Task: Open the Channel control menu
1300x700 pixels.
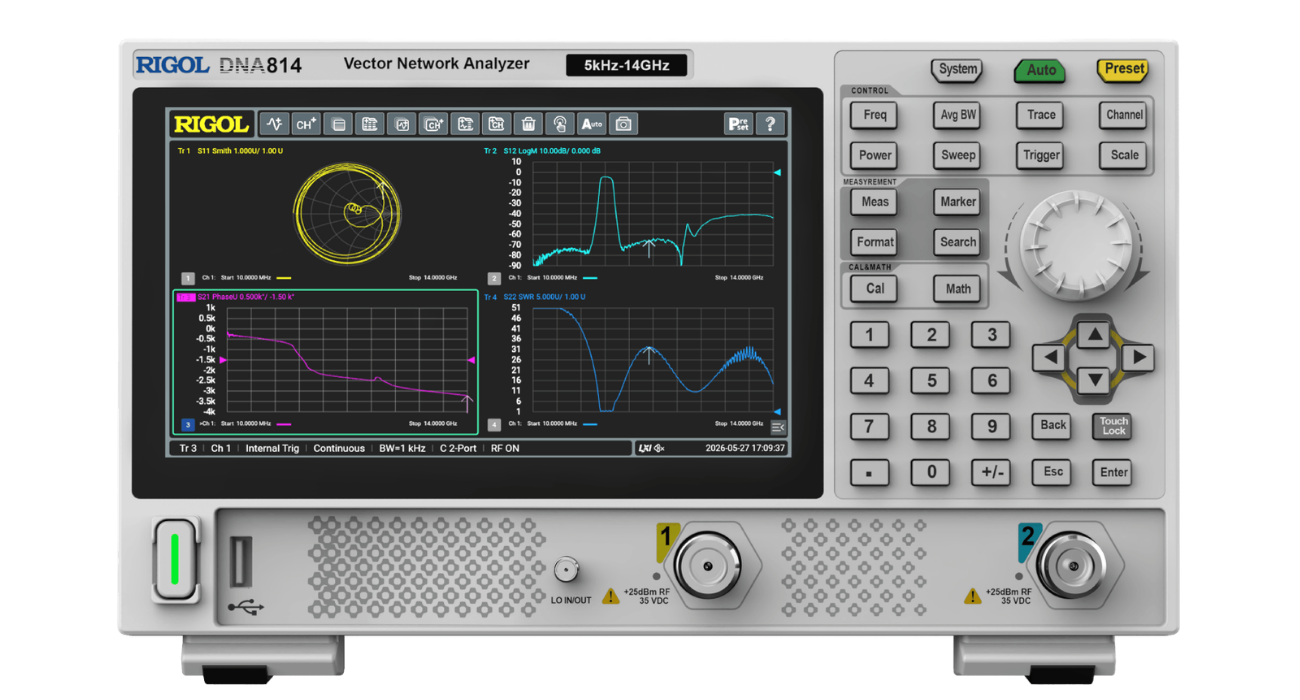Action: pyautogui.click(x=1124, y=115)
